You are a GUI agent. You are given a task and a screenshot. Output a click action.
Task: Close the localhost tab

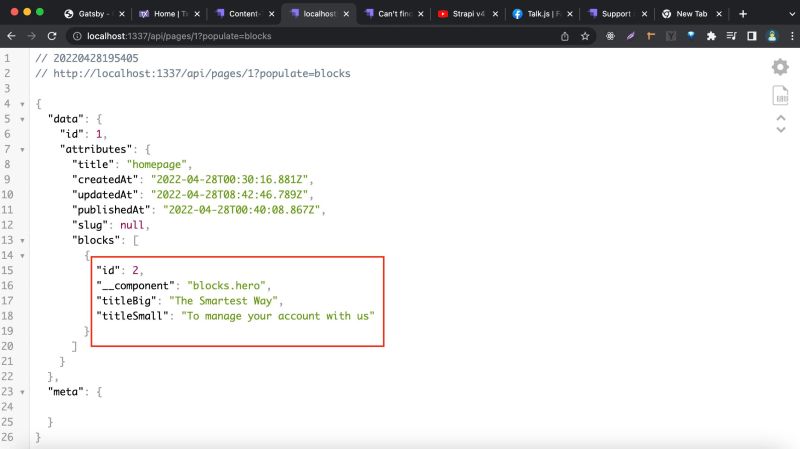point(346,14)
